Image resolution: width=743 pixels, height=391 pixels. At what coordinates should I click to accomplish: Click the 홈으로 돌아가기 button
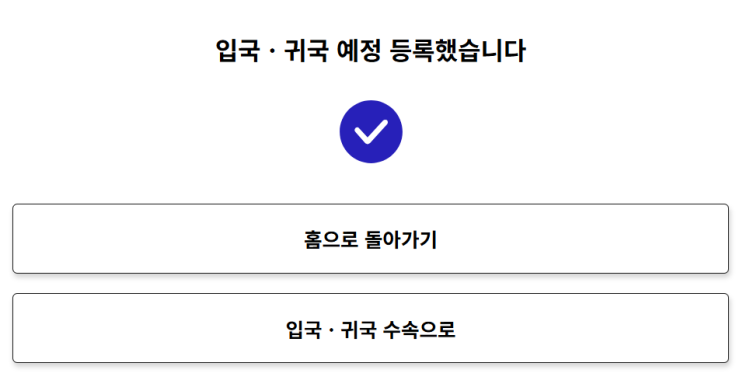click(x=371, y=239)
